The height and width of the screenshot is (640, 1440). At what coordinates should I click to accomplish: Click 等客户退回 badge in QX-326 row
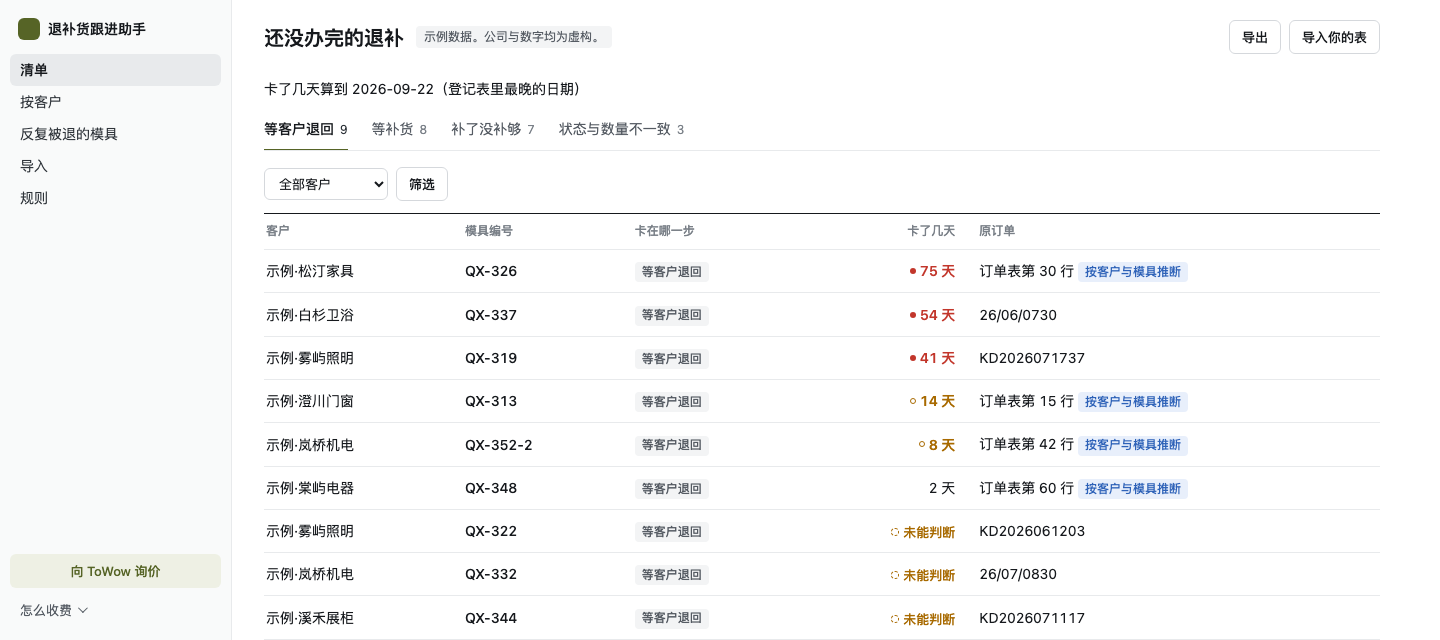point(672,271)
